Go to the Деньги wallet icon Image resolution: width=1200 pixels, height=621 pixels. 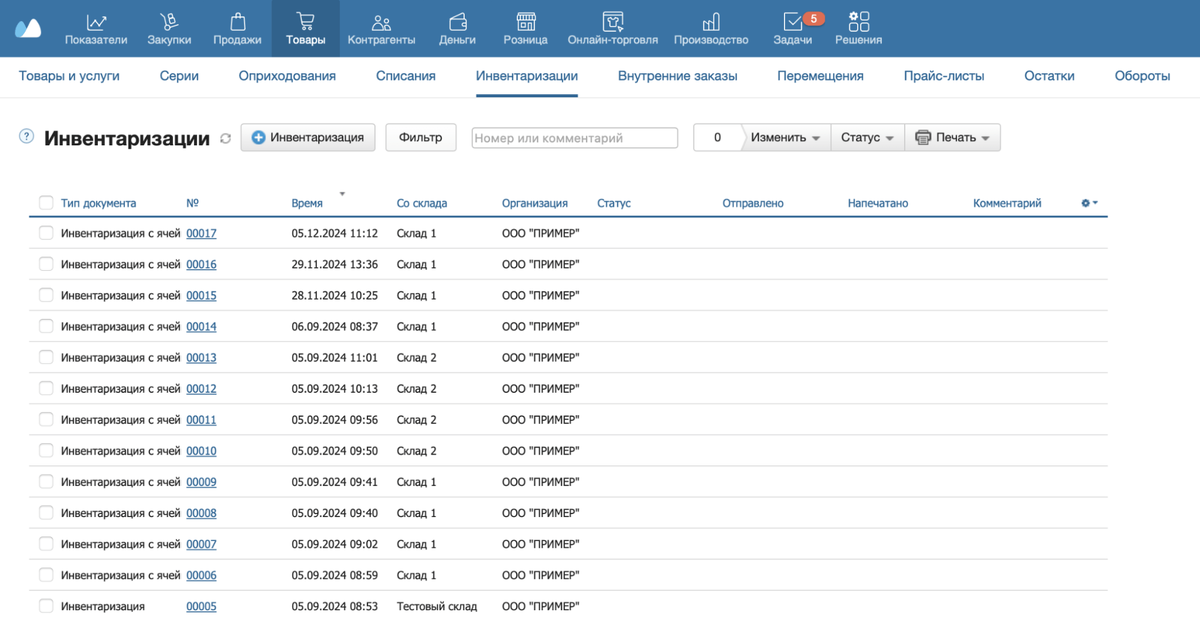tap(457, 22)
